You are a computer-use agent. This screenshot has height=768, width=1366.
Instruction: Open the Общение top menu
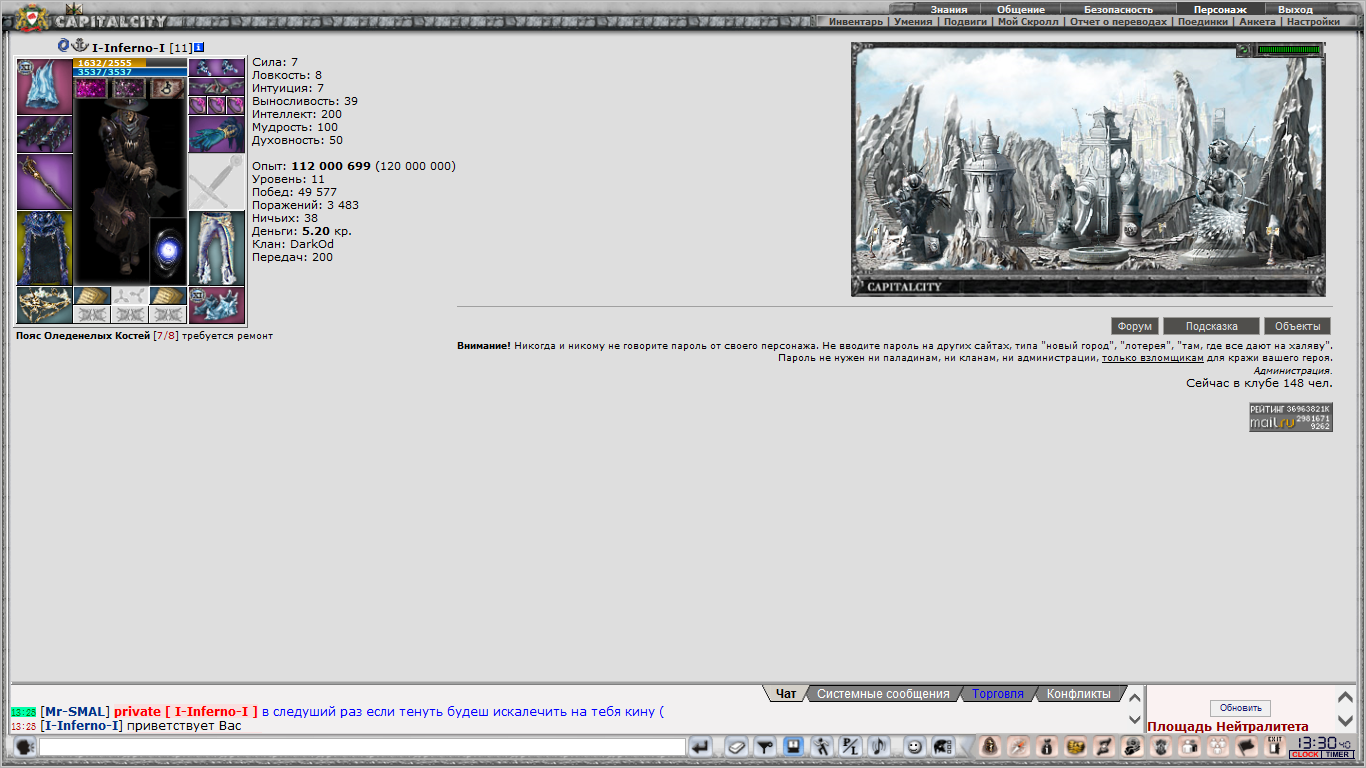(x=1021, y=9)
